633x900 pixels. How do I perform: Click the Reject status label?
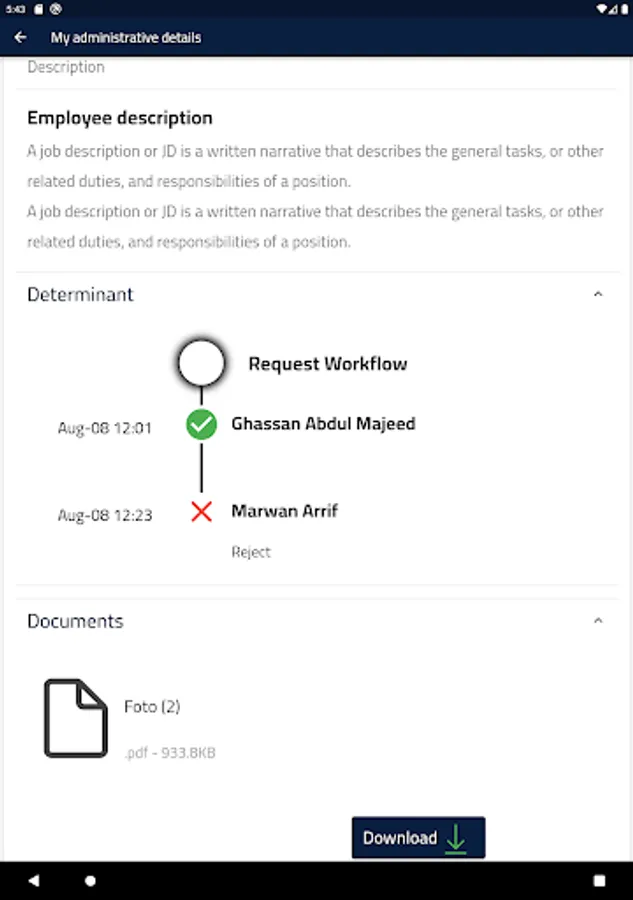click(x=251, y=552)
